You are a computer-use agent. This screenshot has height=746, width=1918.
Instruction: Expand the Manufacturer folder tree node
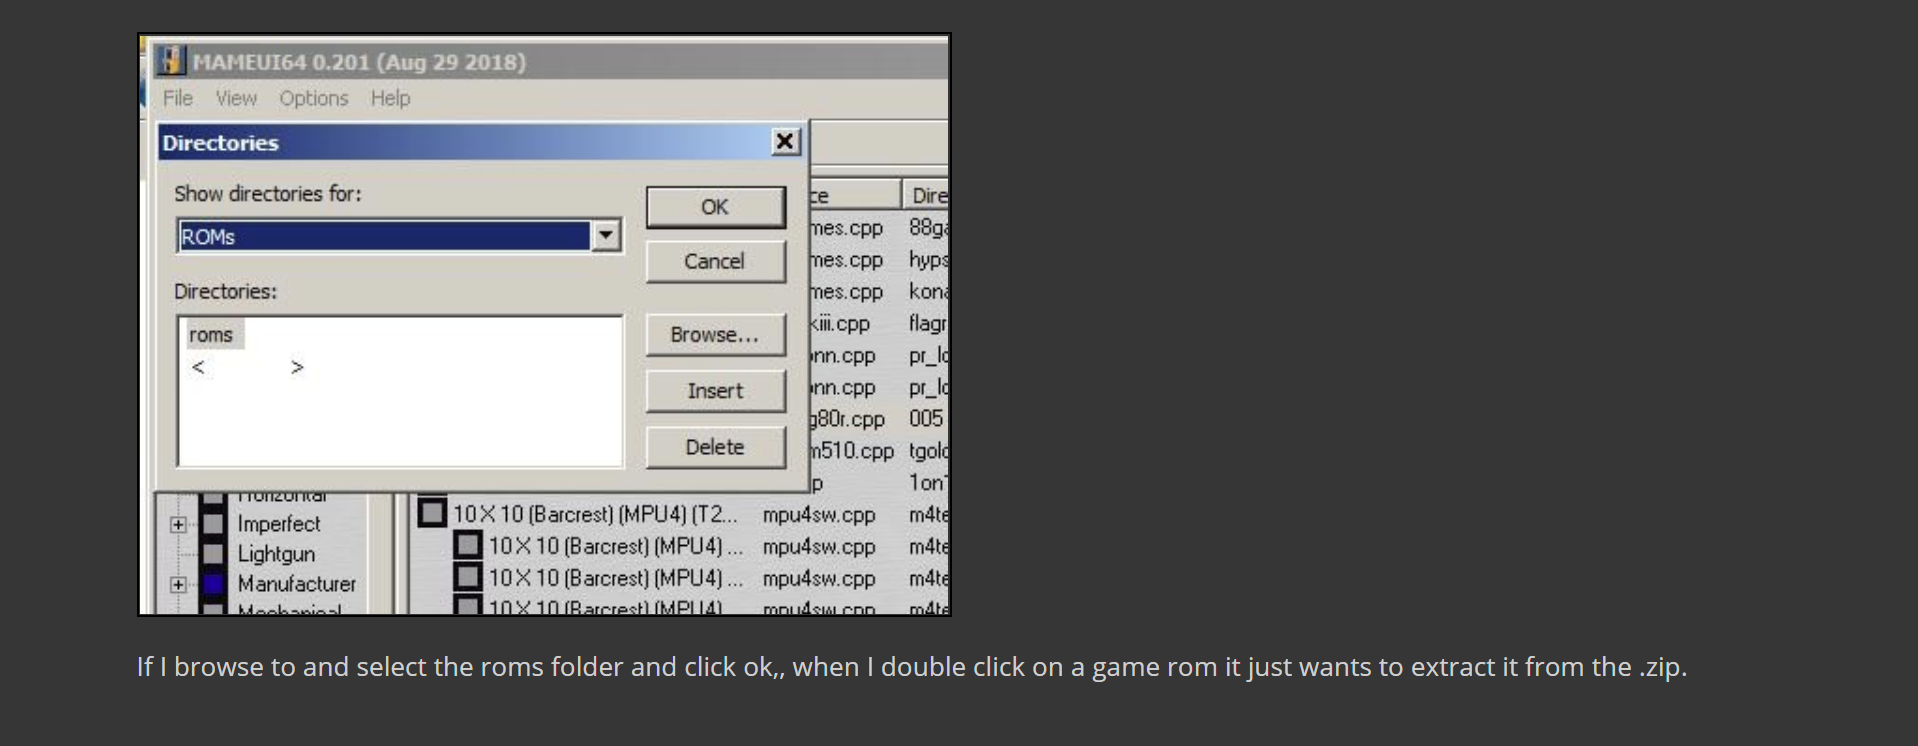[178, 584]
